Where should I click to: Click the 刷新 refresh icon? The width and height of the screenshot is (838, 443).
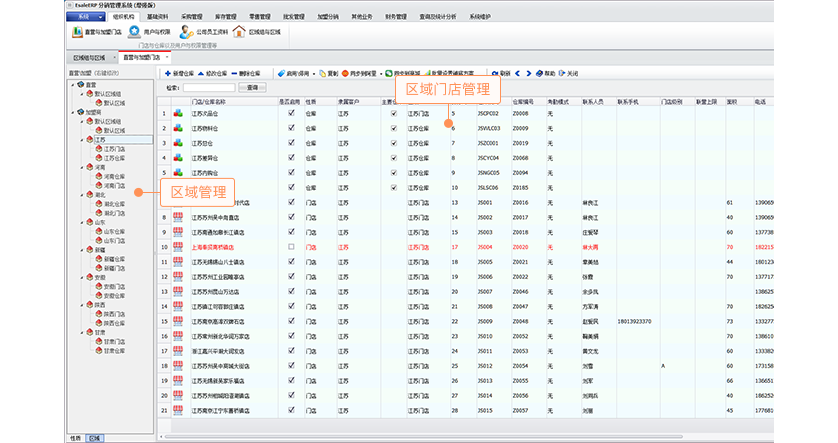pos(494,73)
